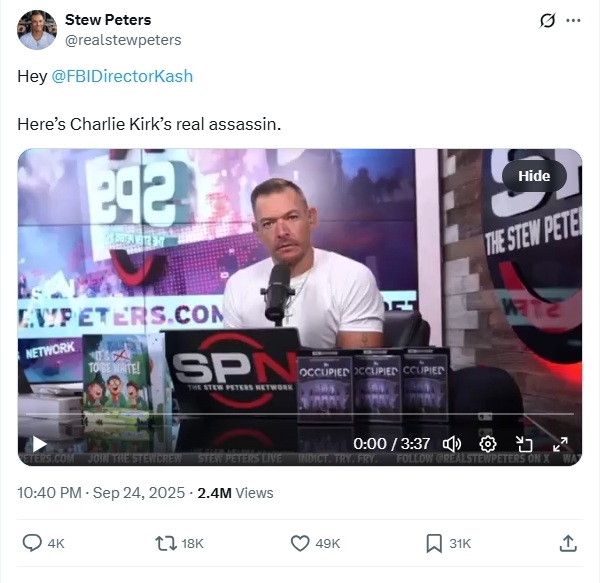Open the three-dot more options menu
Image resolution: width=607 pixels, height=583 pixels.
point(573,21)
